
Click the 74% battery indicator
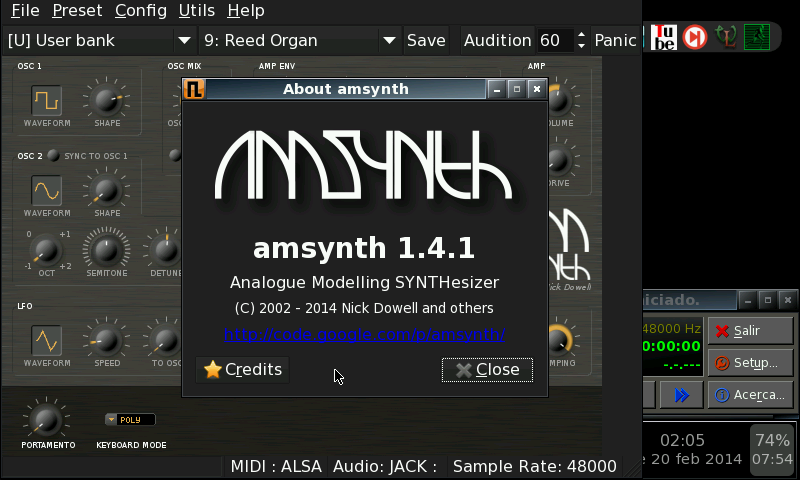point(772,449)
